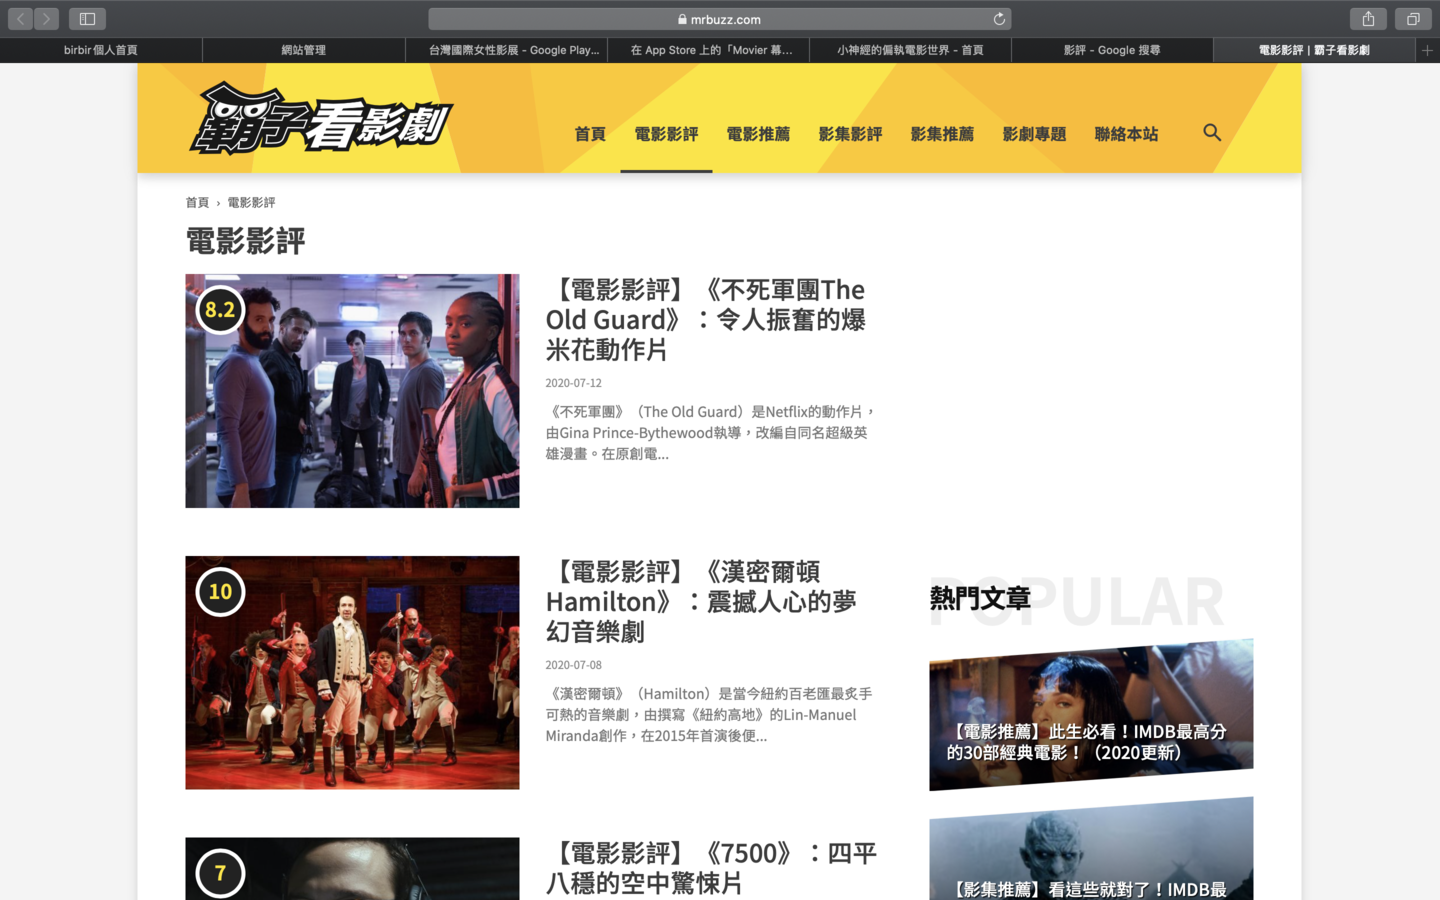Switch to the birbir 個人首頁 tab
Viewport: 1440px width, 900px height.
click(x=101, y=50)
